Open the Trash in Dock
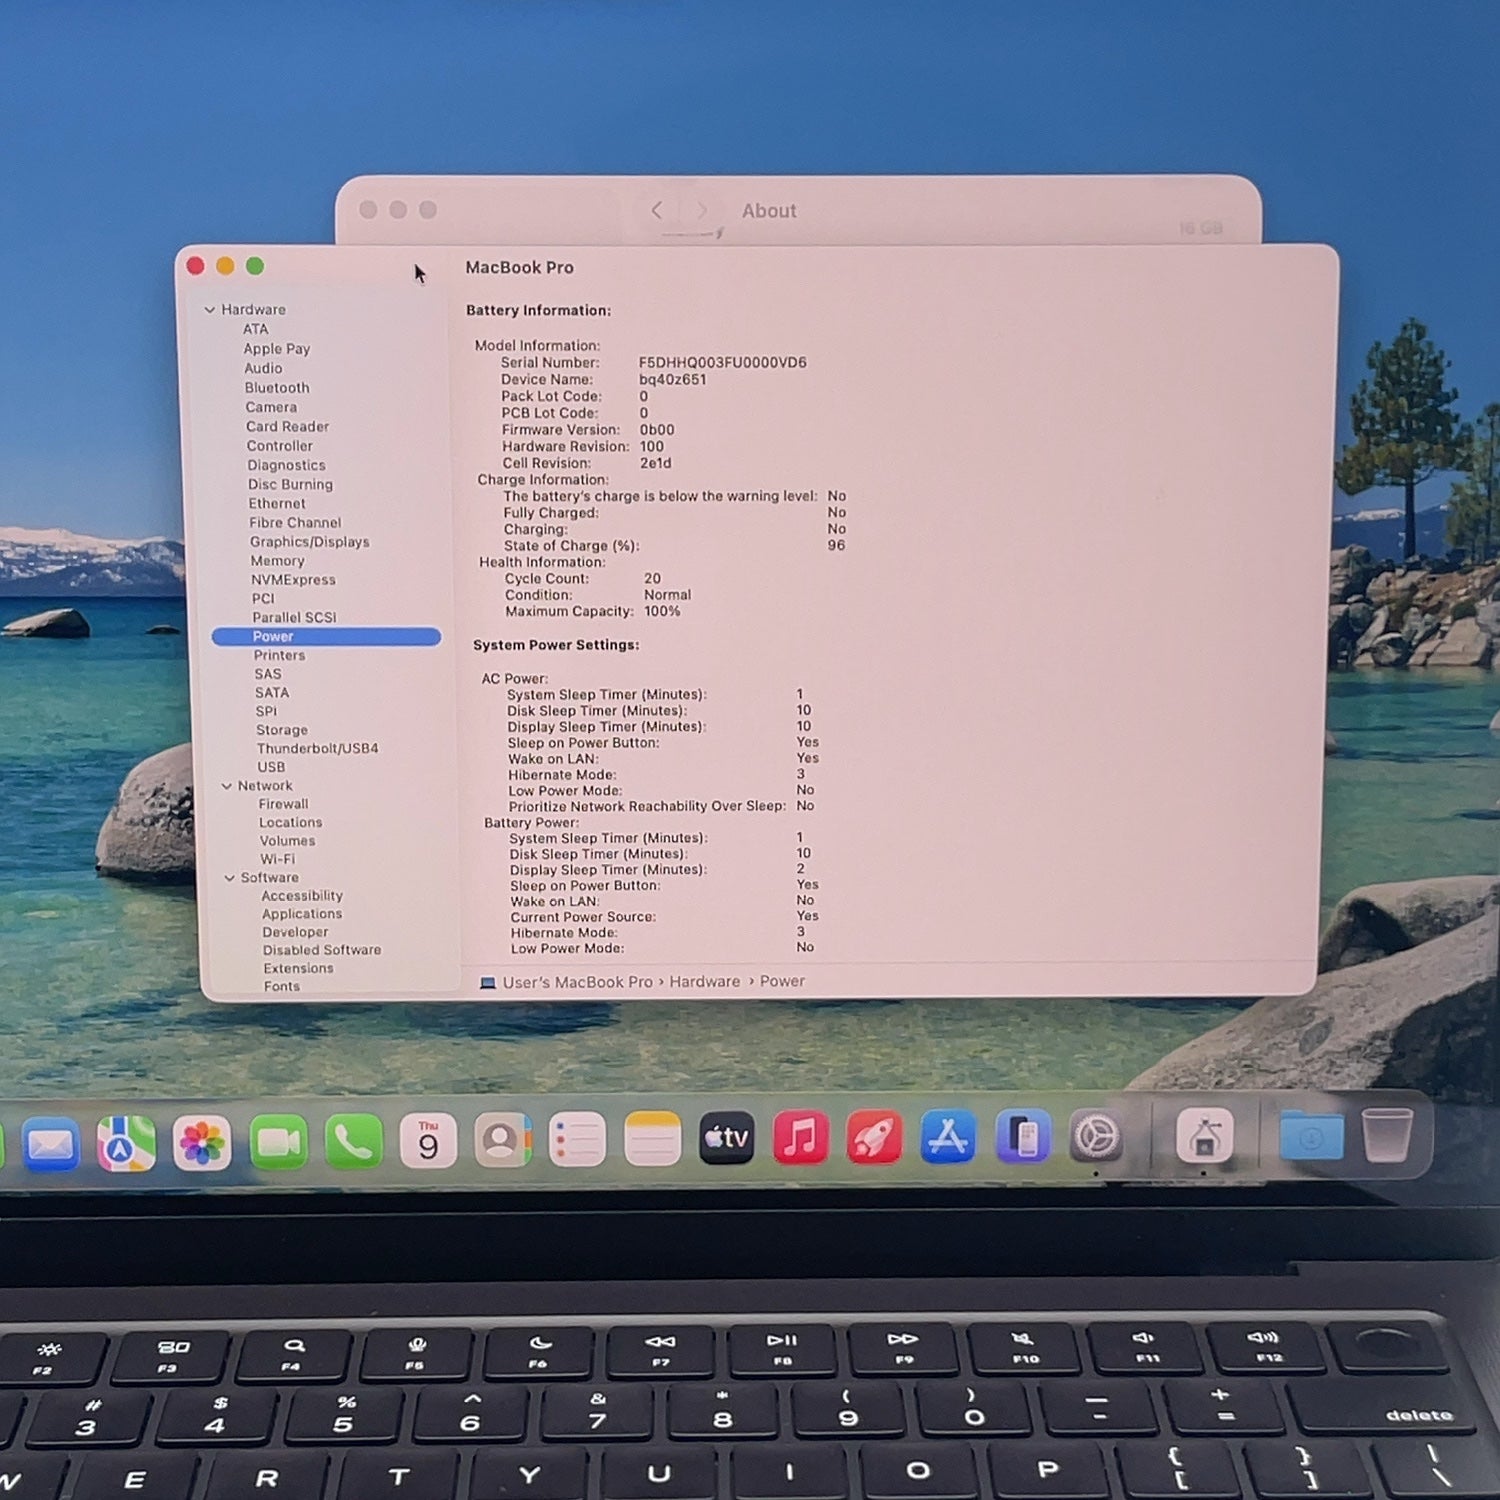The width and height of the screenshot is (1500, 1500). point(1388,1135)
